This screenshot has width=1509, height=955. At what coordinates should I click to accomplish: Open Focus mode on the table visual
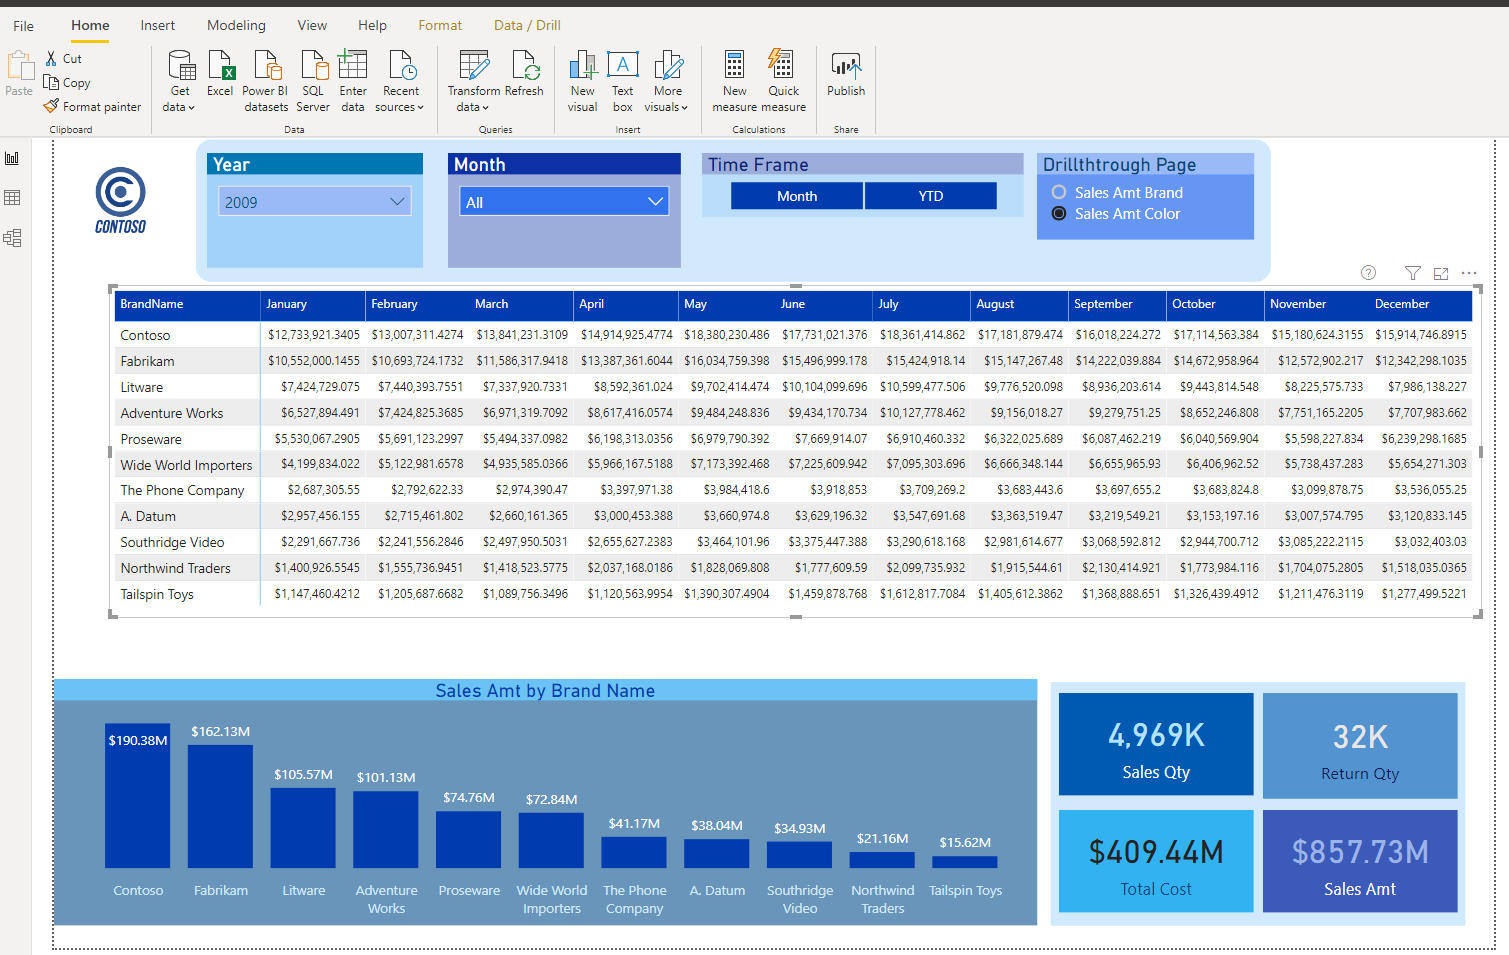tap(1440, 273)
